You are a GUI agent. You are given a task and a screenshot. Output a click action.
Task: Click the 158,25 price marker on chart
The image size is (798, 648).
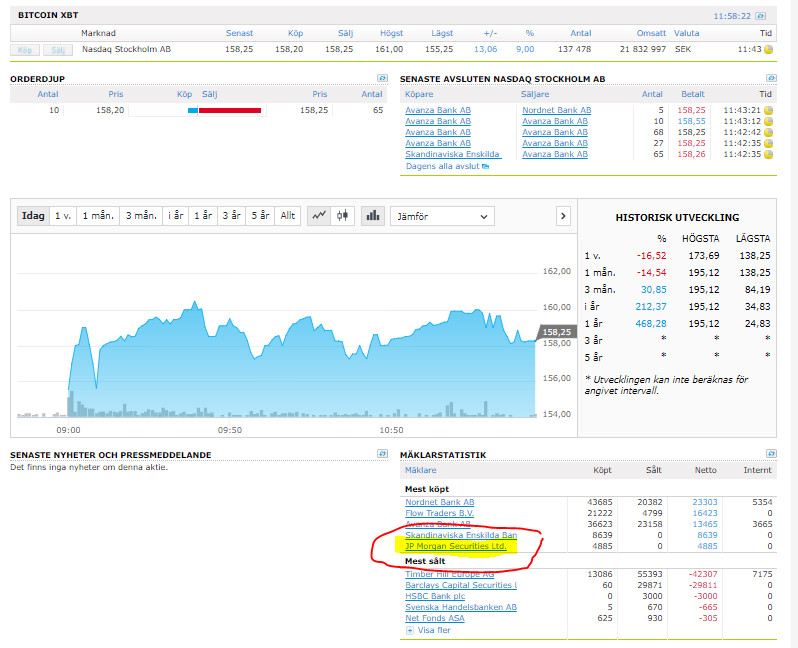click(x=556, y=332)
